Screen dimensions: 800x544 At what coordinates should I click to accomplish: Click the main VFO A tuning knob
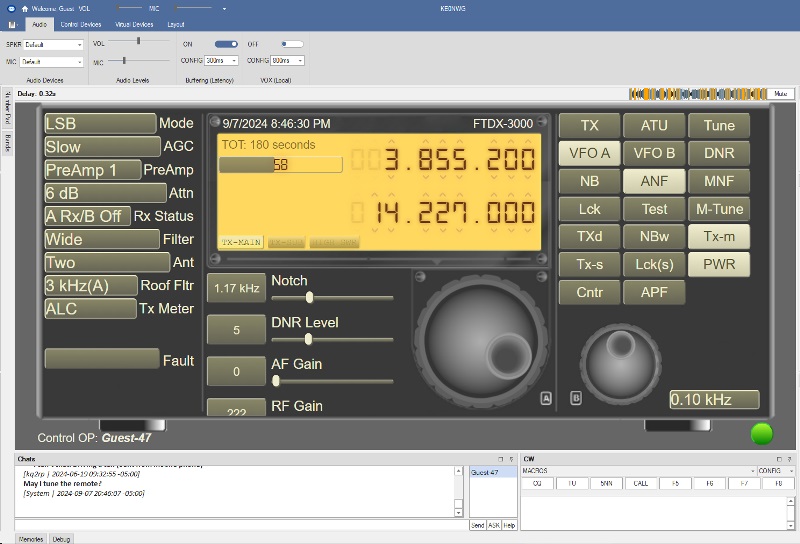[x=482, y=342]
